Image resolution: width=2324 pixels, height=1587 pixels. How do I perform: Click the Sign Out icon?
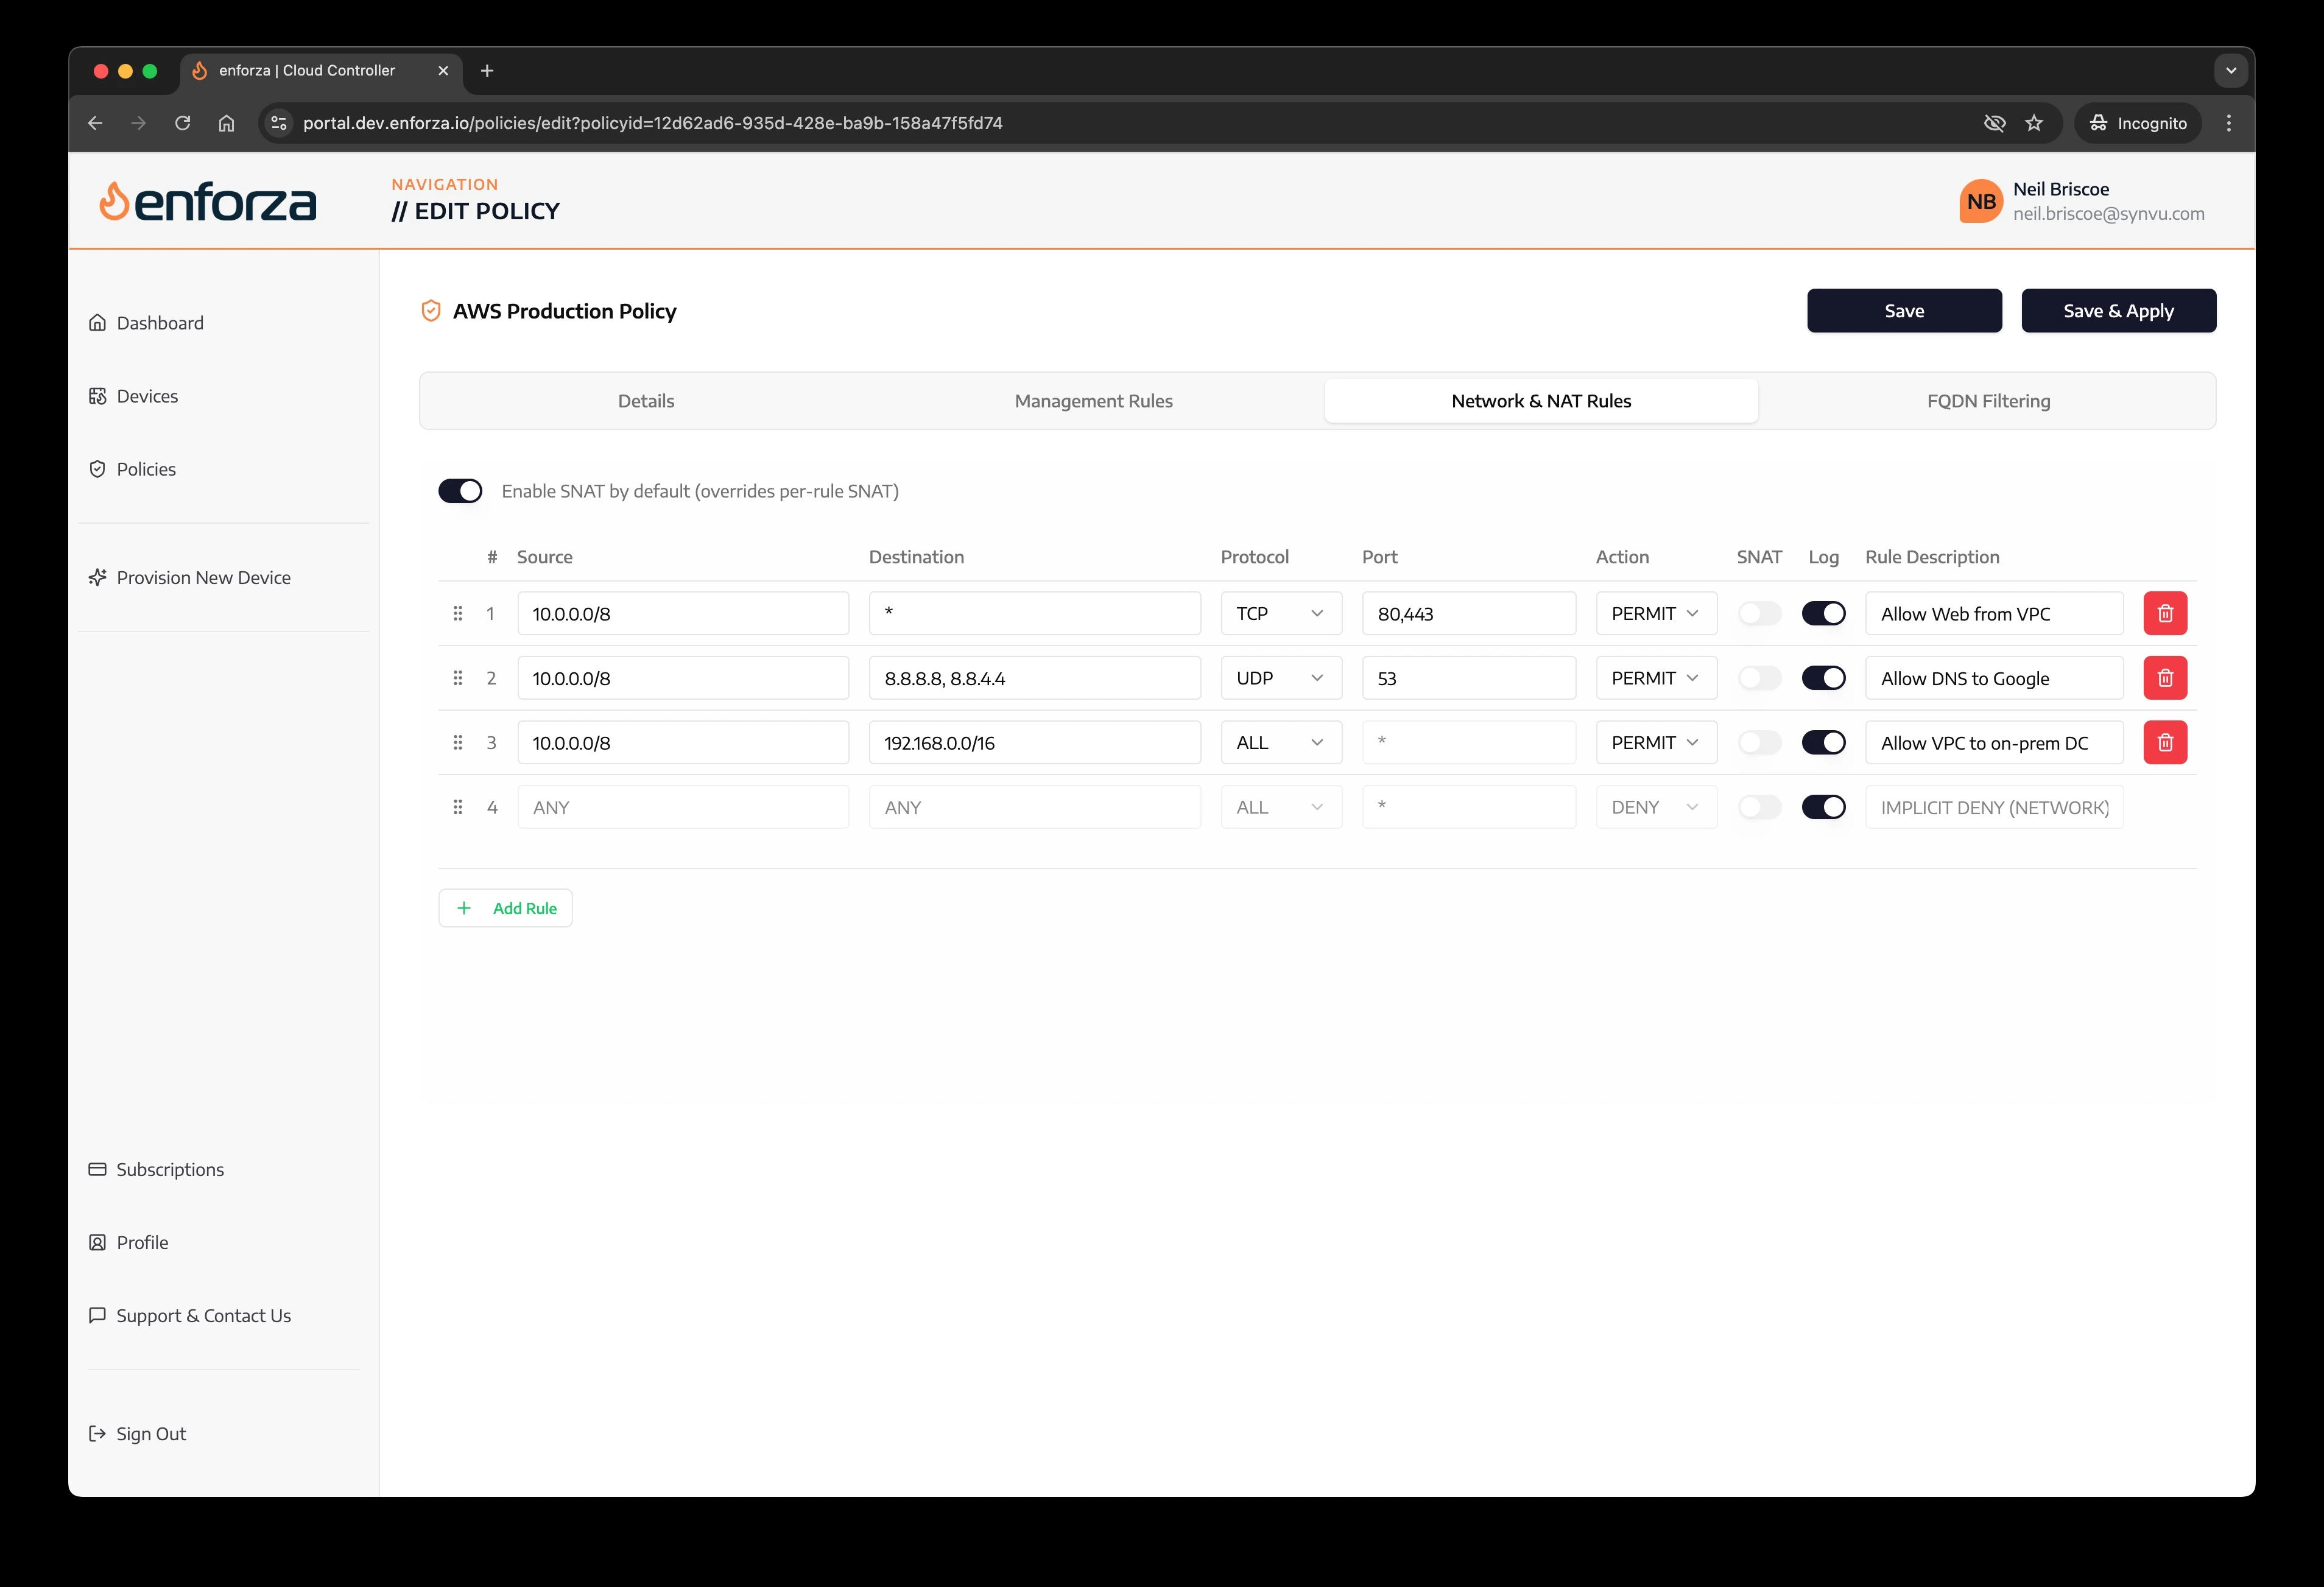[x=98, y=1433]
